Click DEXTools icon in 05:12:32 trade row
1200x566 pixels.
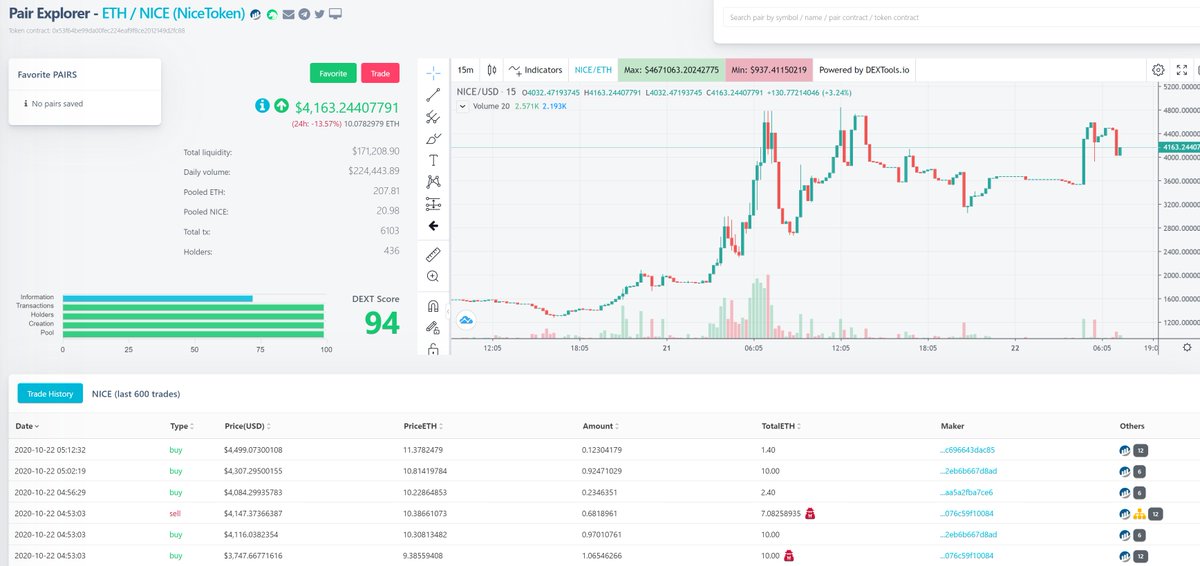[1125, 450]
